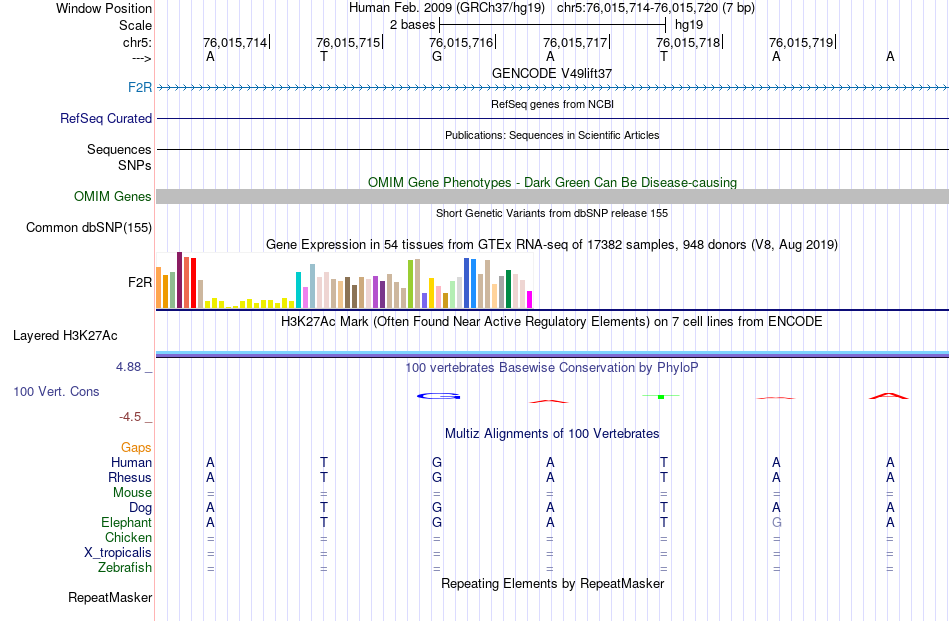Click the blue G conservation logo in PhyloP
Viewport: 950px width, 621px height.
click(439, 396)
